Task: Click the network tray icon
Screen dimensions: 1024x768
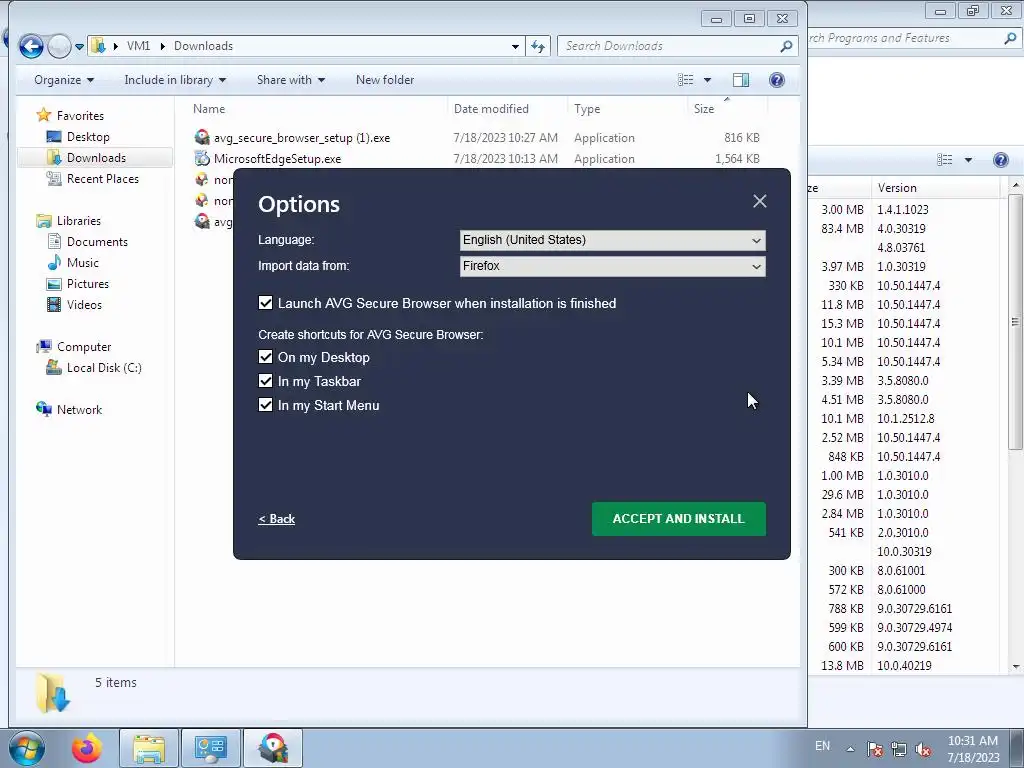Action: point(899,749)
